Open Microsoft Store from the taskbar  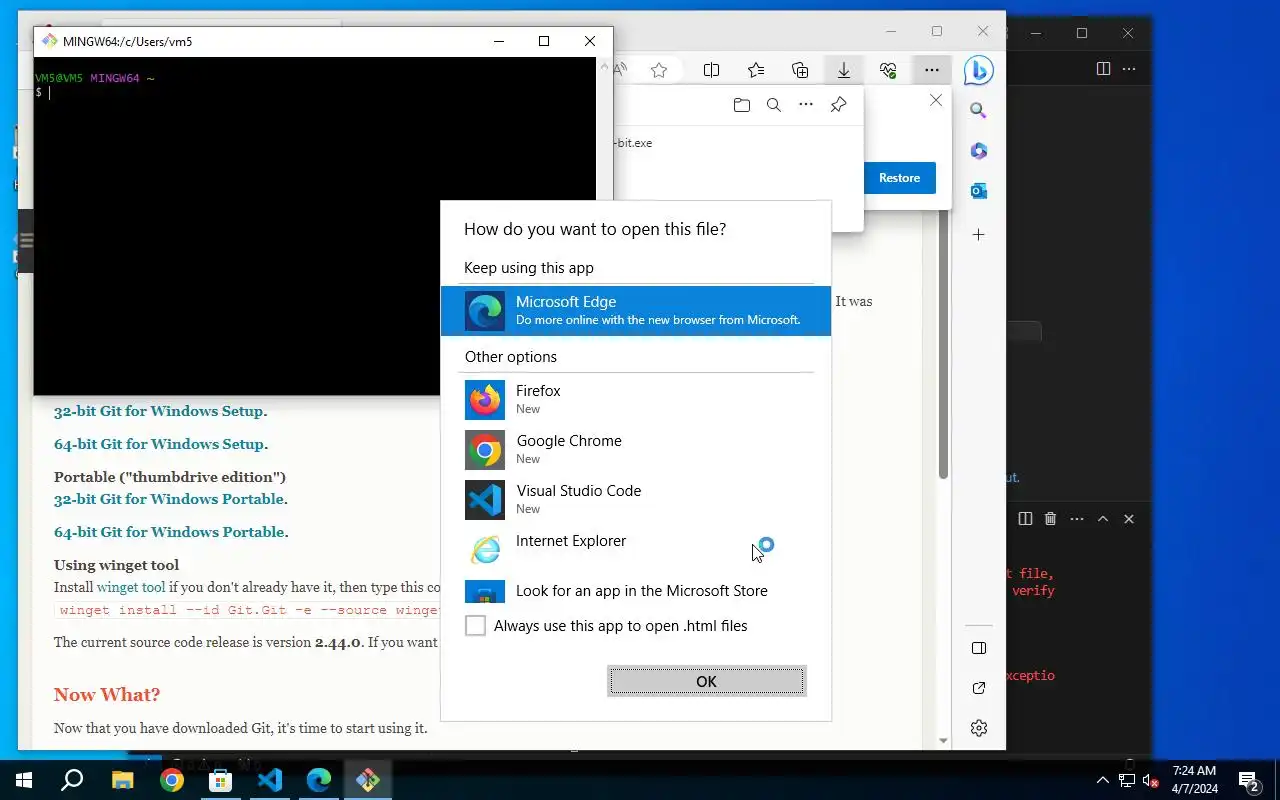pos(220,780)
